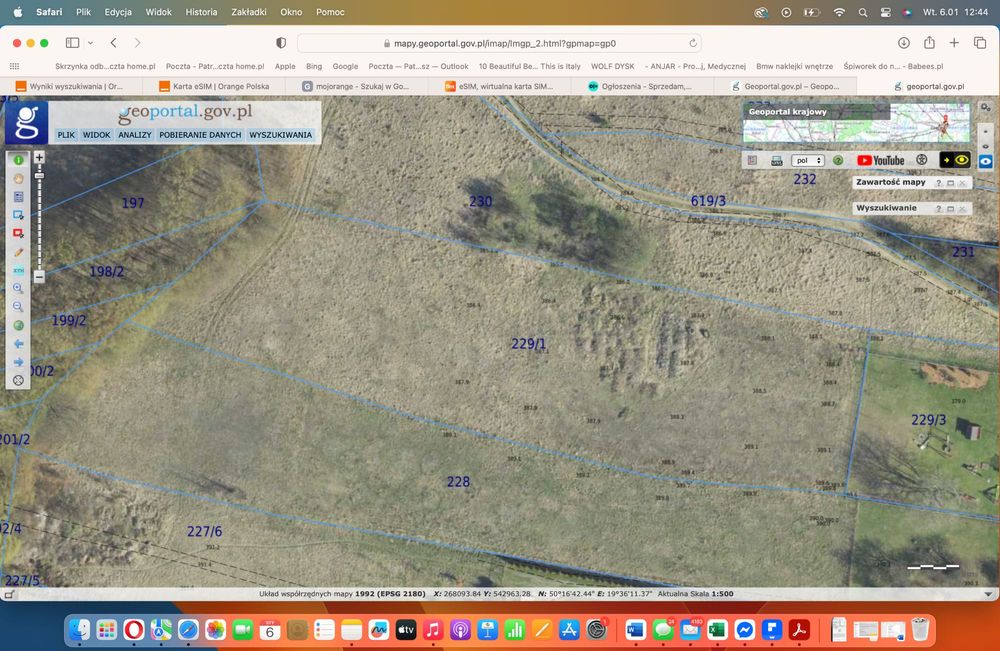Open Safari downloads
1000x651 pixels.
click(x=904, y=43)
